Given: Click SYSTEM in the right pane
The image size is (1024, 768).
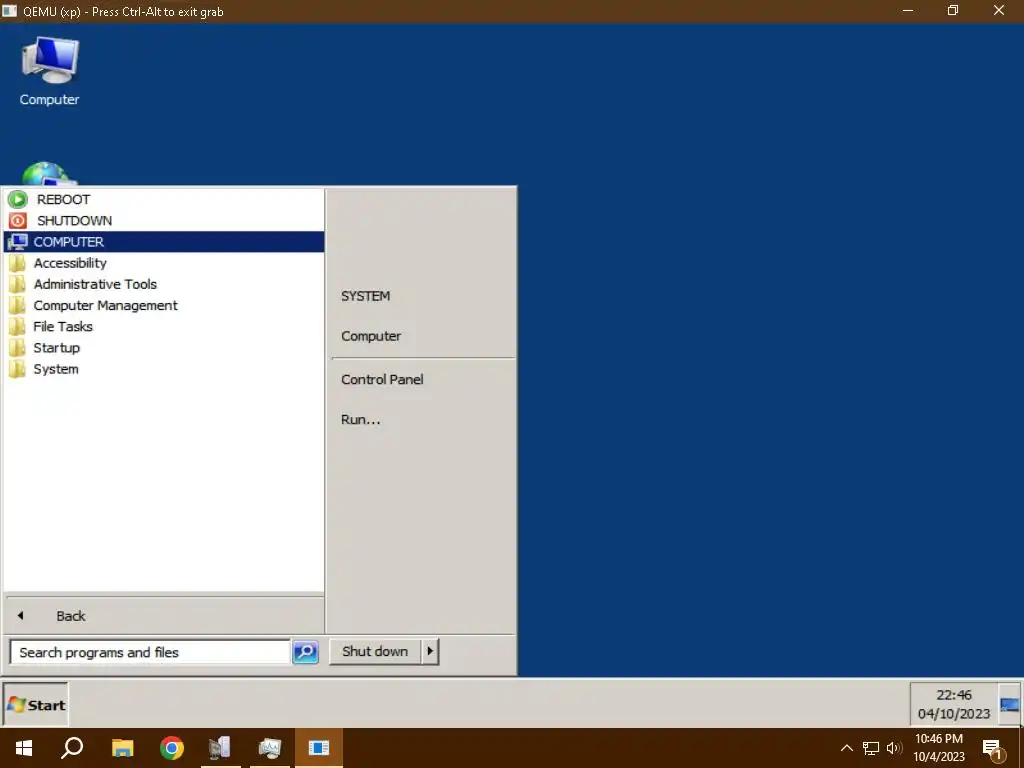Looking at the screenshot, I should 366,296.
